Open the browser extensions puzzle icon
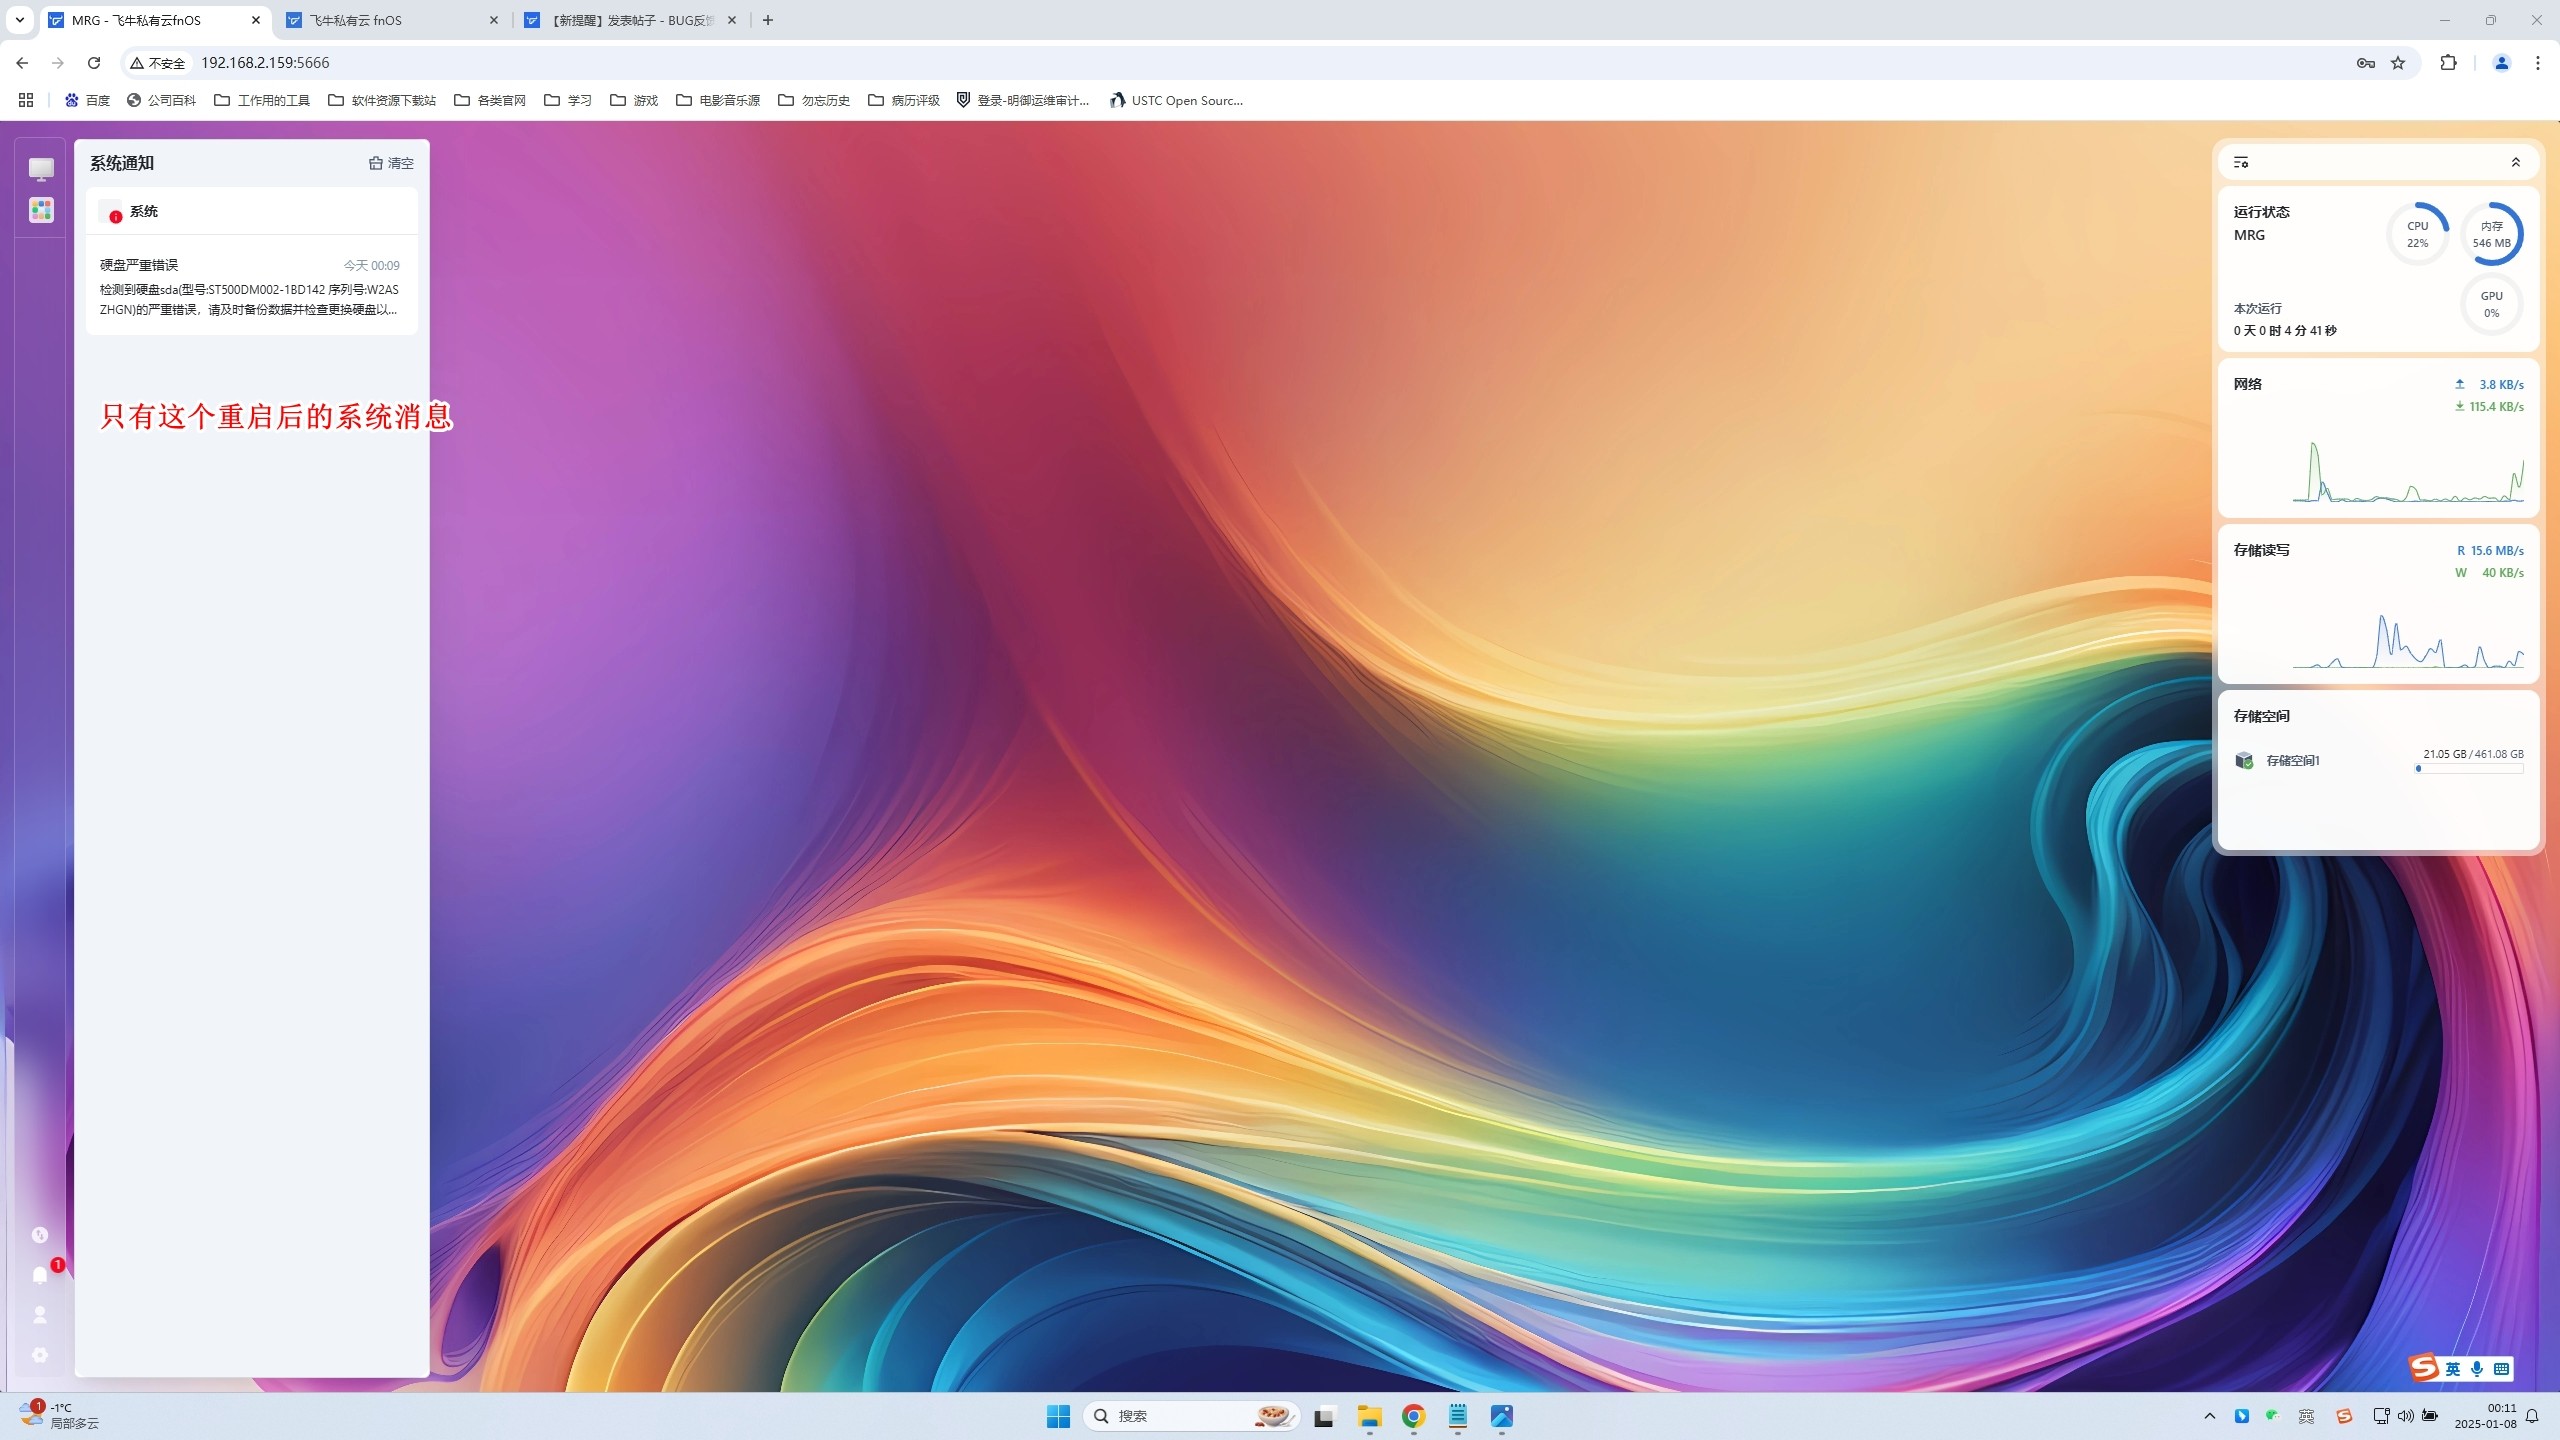 click(2448, 63)
